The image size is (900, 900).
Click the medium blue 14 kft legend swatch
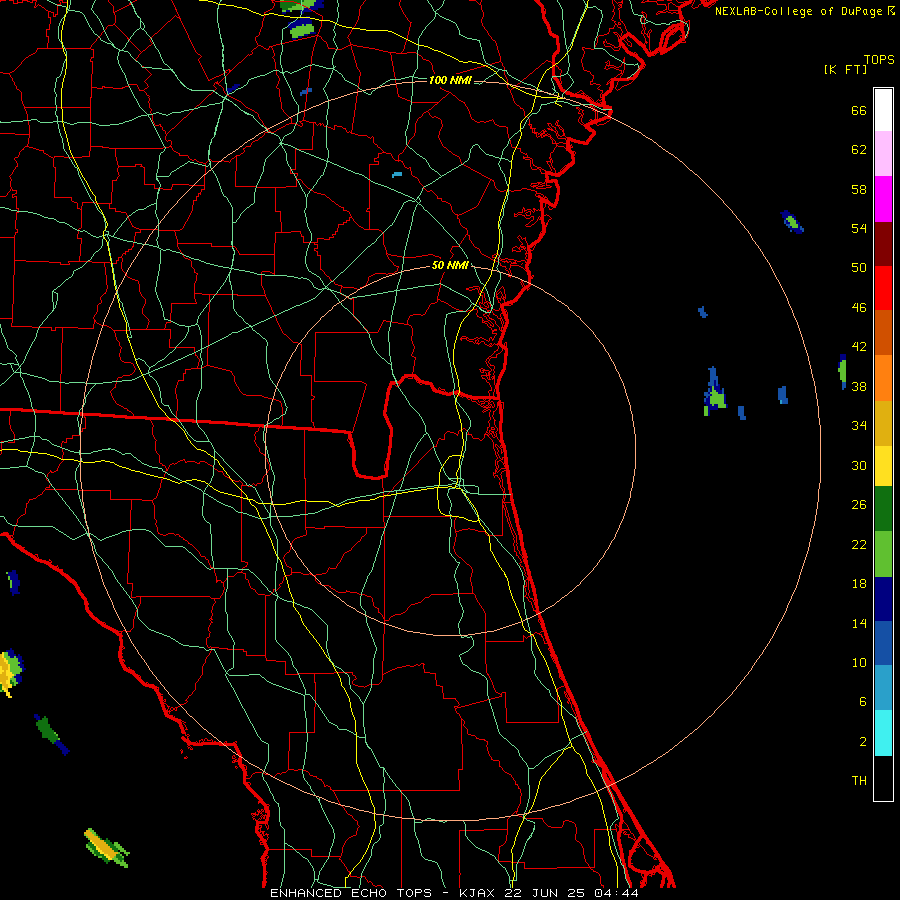(883, 643)
